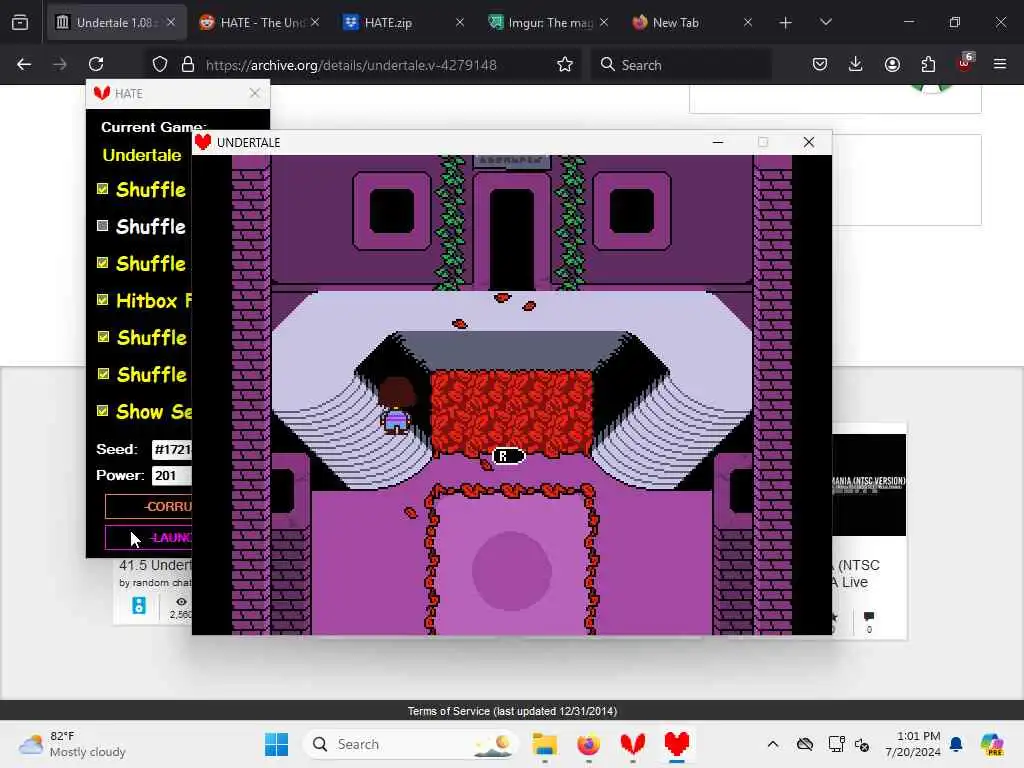Open the Firefox View icon left of tabs
1024x768 pixels.
tap(20, 22)
